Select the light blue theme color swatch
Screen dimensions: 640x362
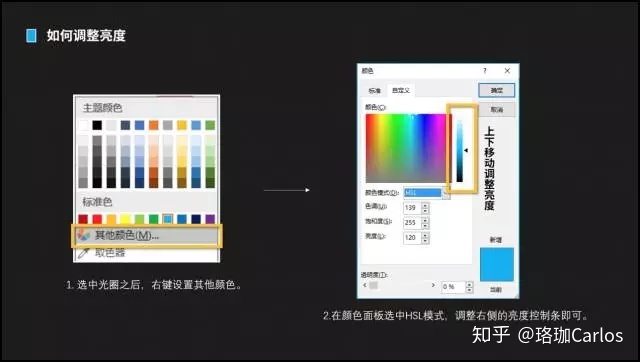pyautogui.click(x=196, y=125)
